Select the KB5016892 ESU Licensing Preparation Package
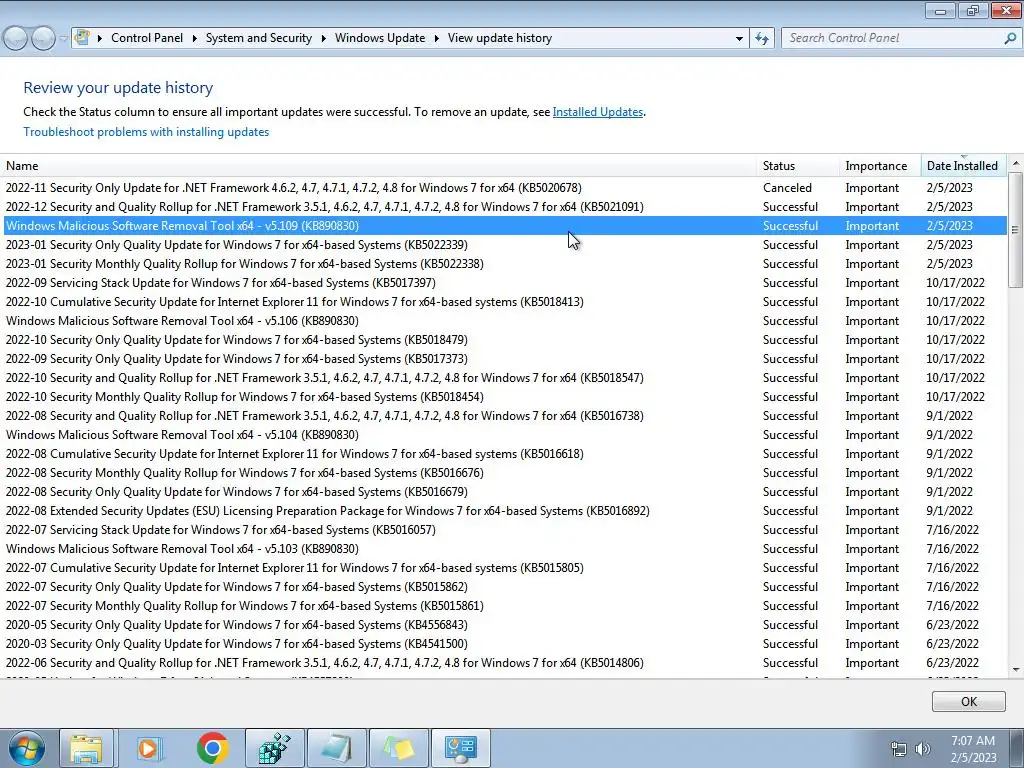The image size is (1024, 768). [x=504, y=511]
